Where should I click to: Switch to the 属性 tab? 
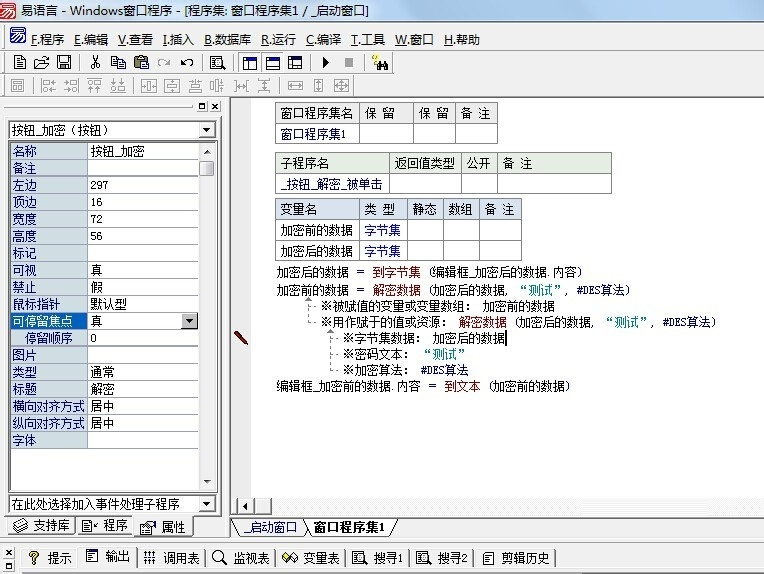coord(163,527)
